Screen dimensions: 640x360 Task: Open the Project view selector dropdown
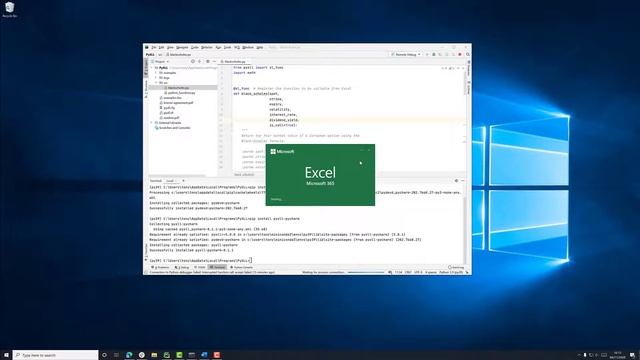click(x=160, y=62)
